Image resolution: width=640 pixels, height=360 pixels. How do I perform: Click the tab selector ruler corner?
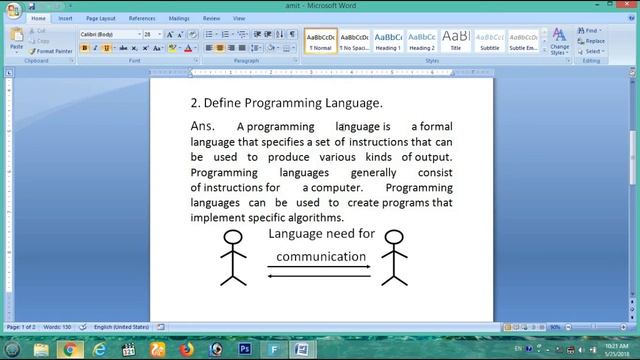(x=9, y=73)
